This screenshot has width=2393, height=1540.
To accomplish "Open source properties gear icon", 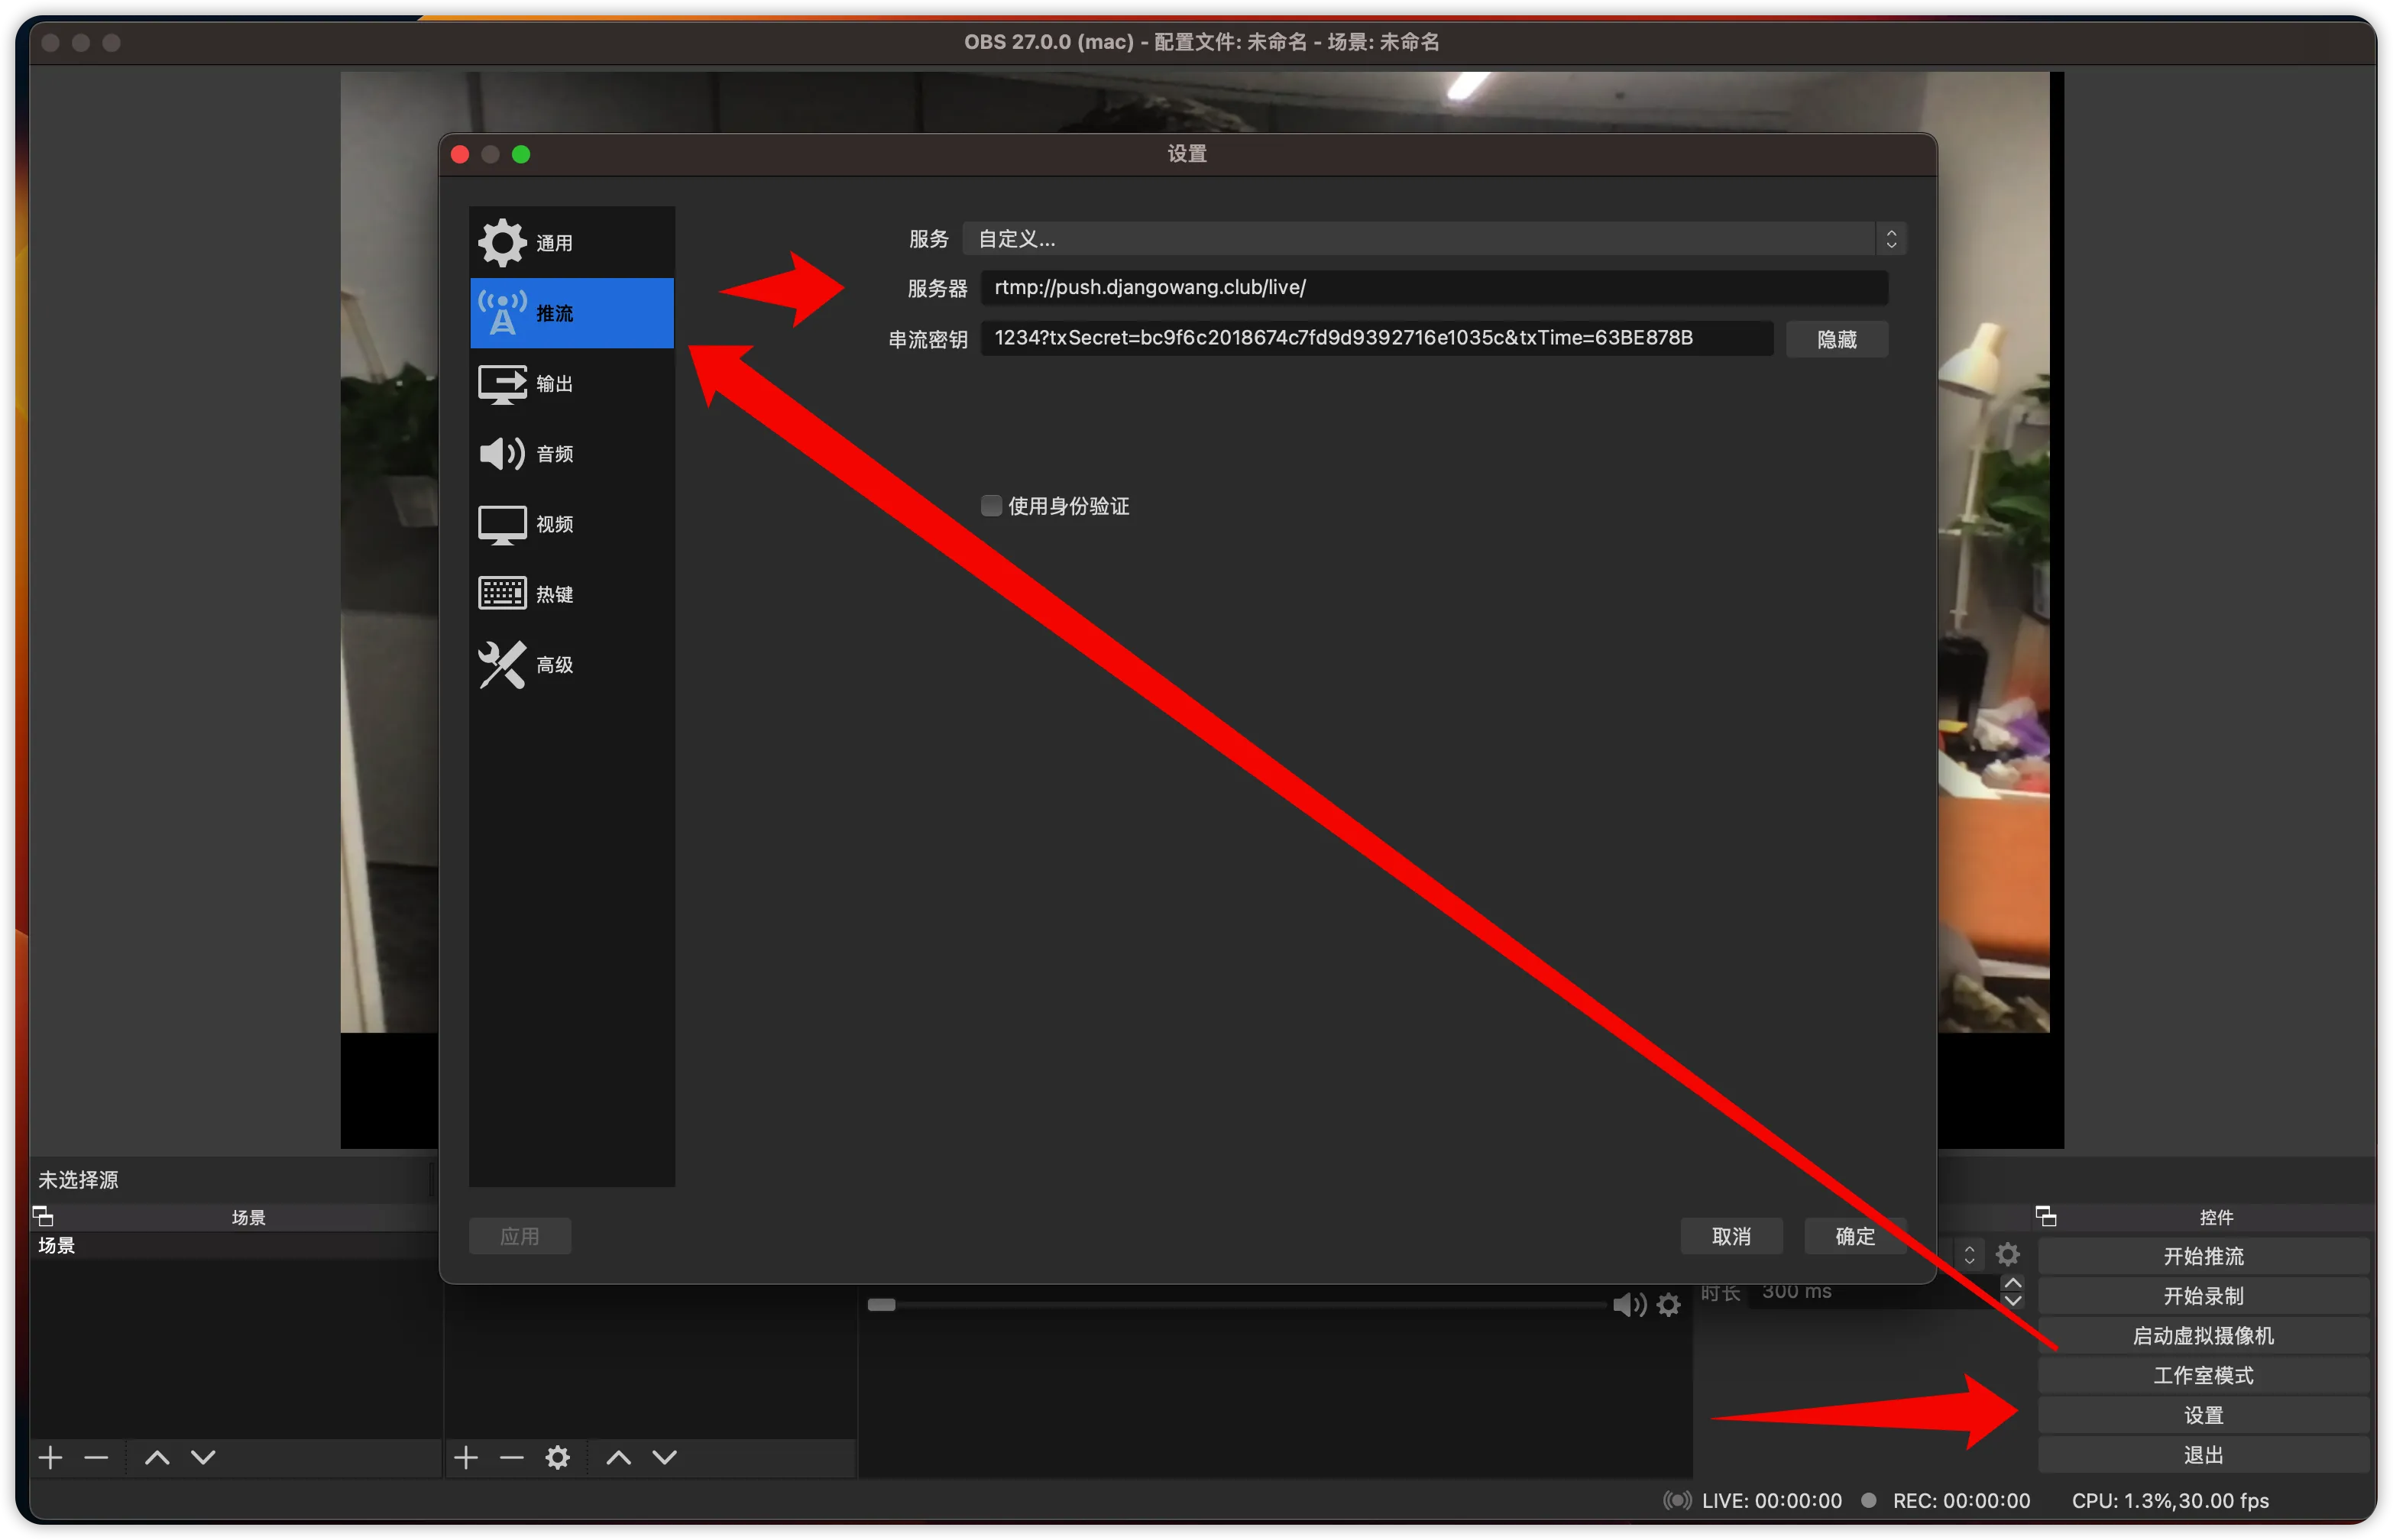I will (x=557, y=1458).
